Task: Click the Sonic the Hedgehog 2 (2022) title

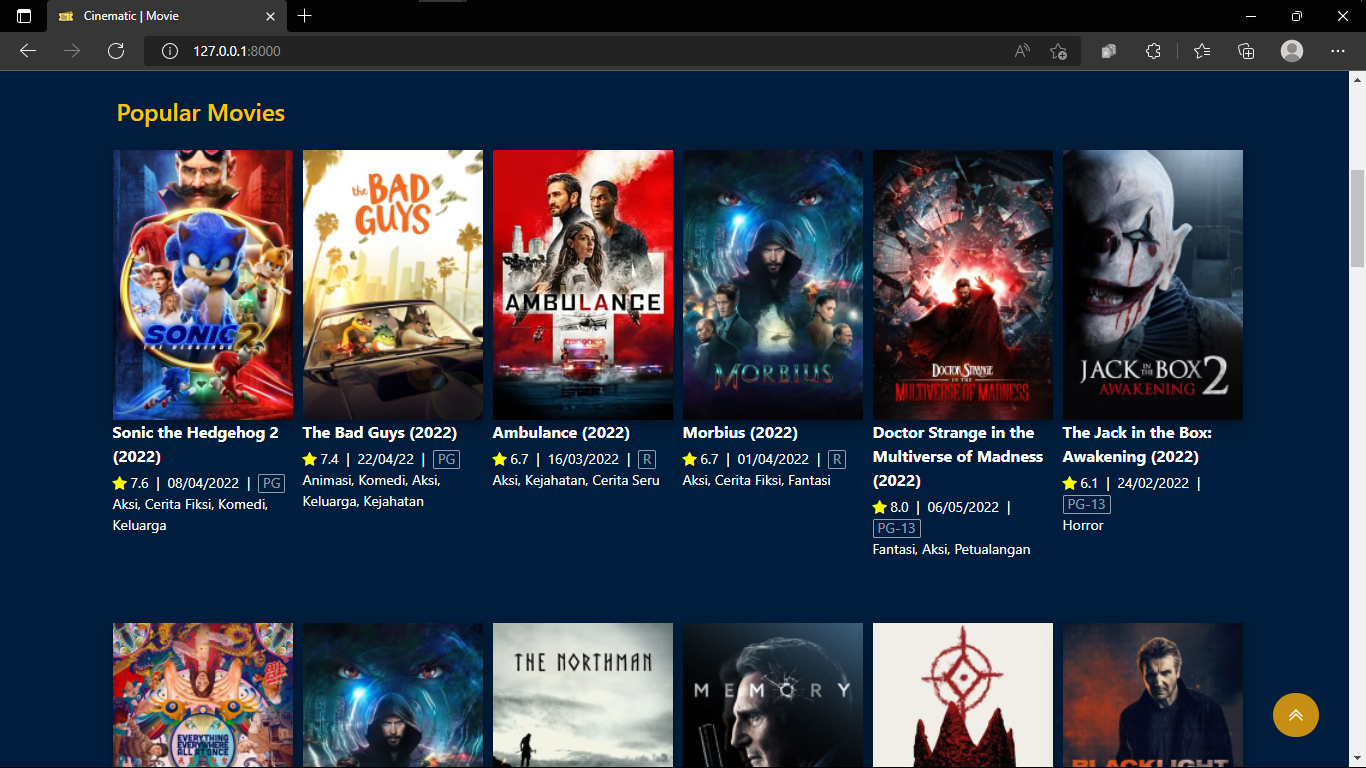Action: click(x=196, y=445)
